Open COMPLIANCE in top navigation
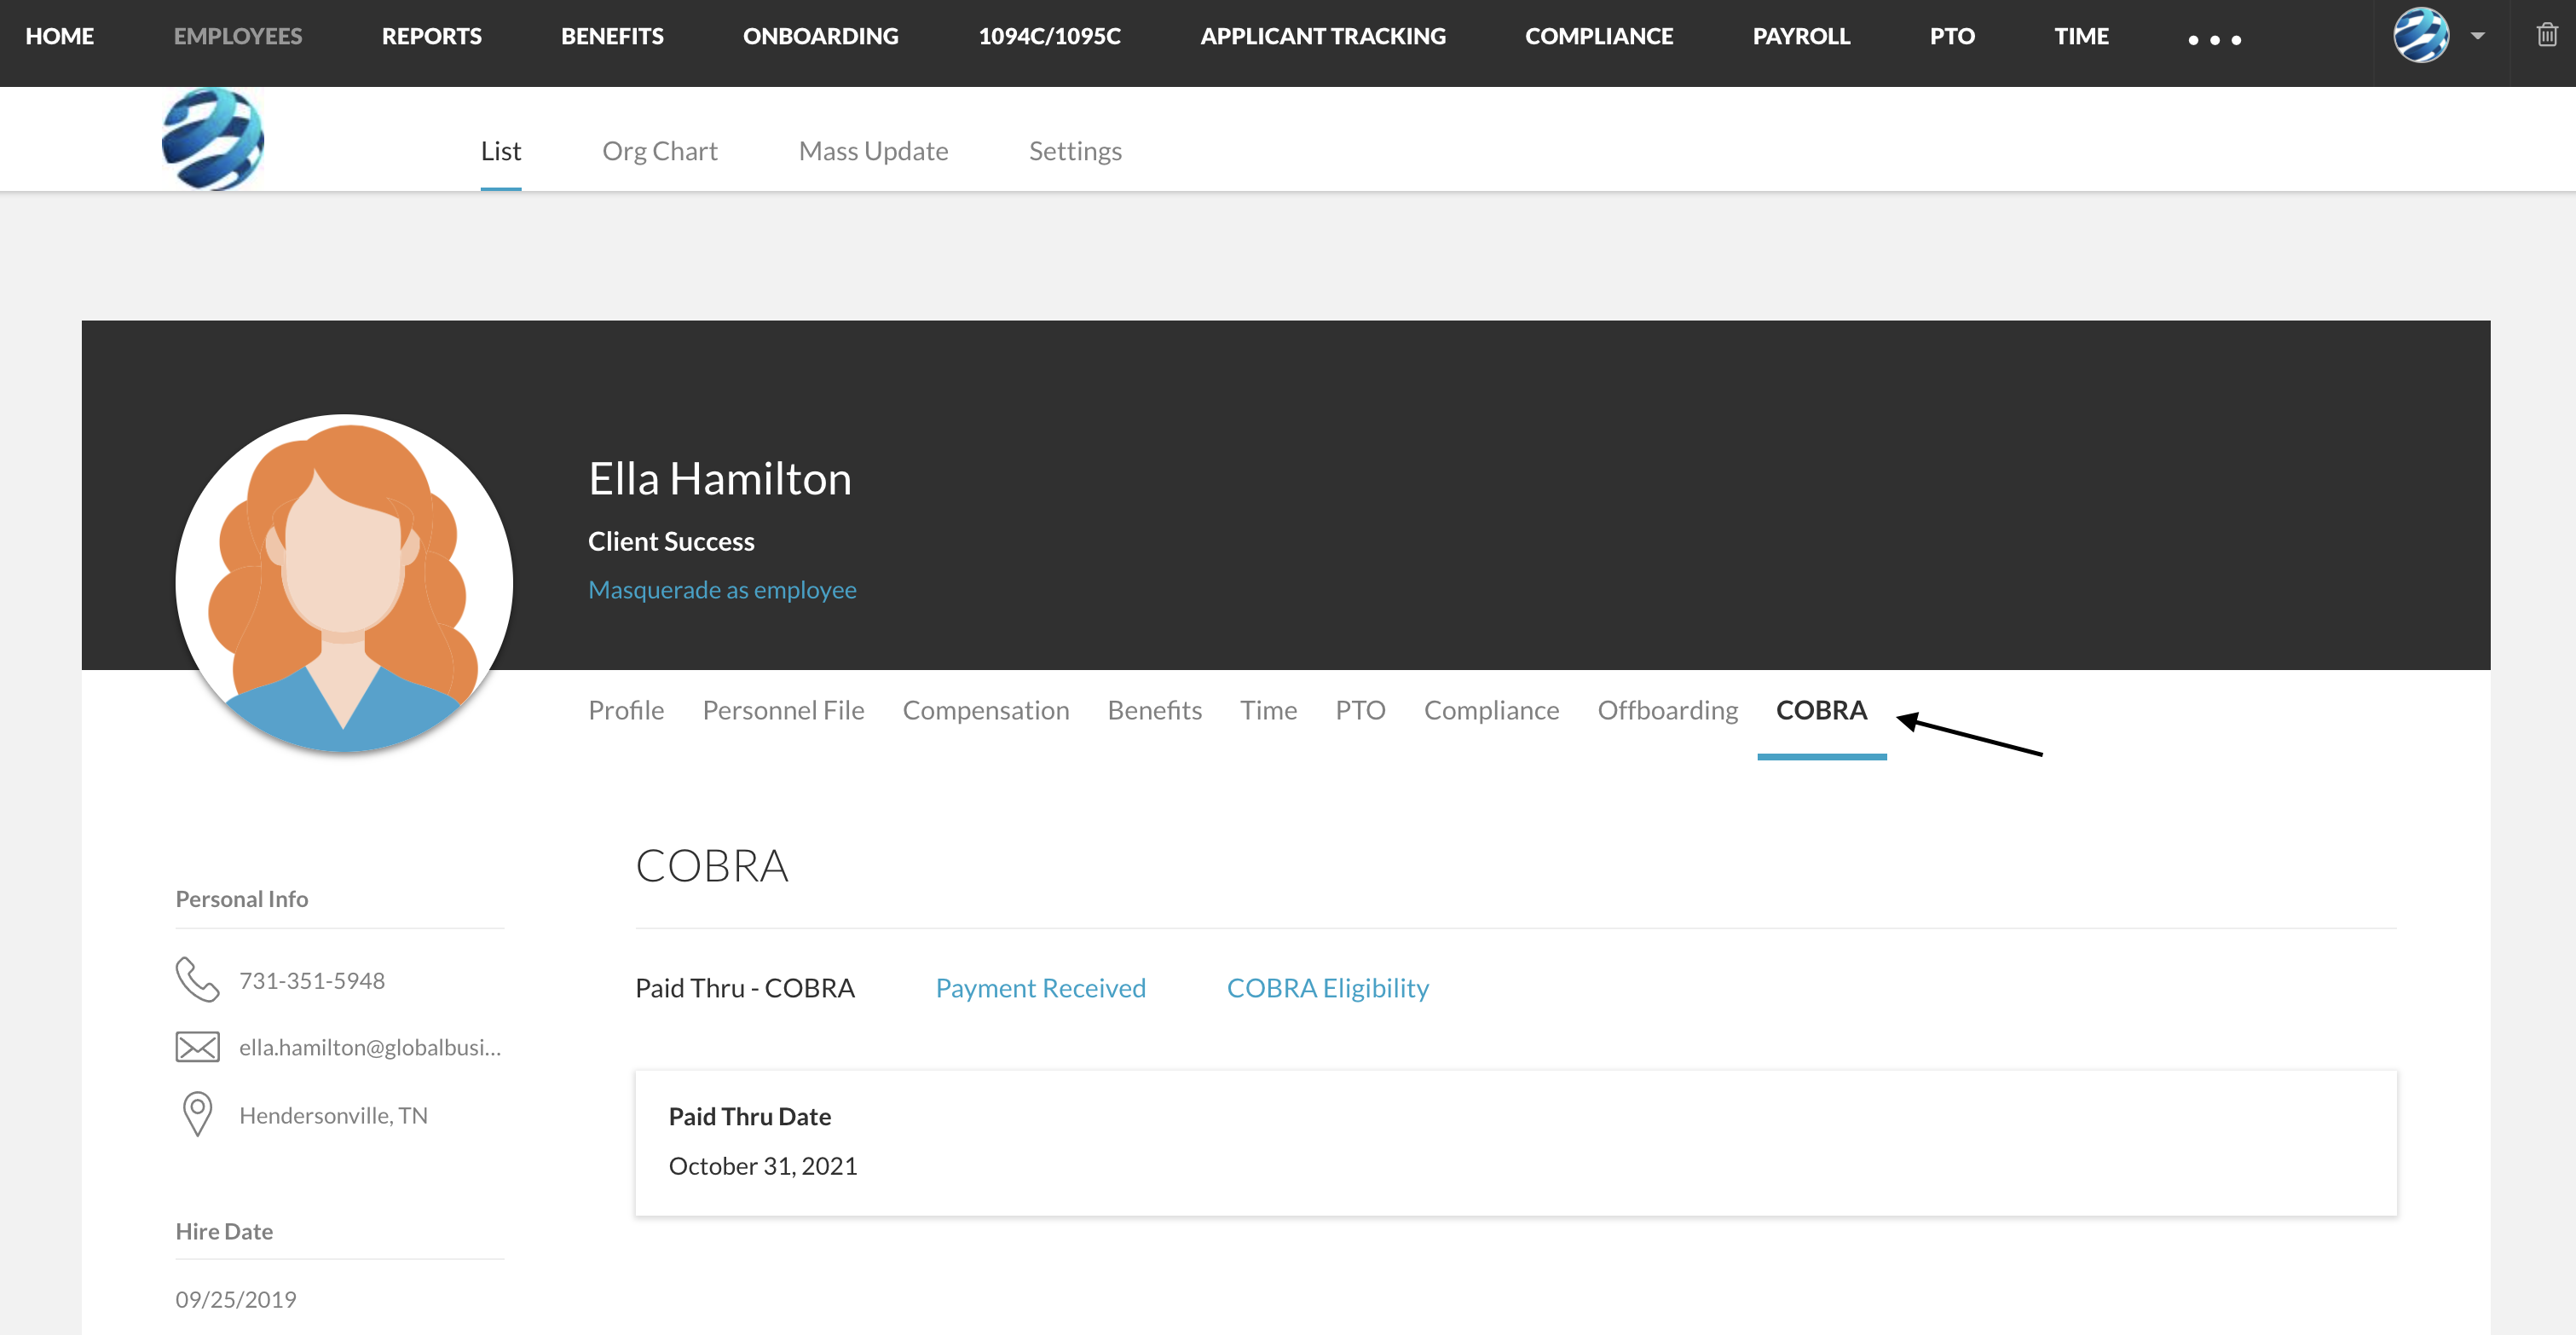Image resolution: width=2576 pixels, height=1335 pixels. [1599, 36]
